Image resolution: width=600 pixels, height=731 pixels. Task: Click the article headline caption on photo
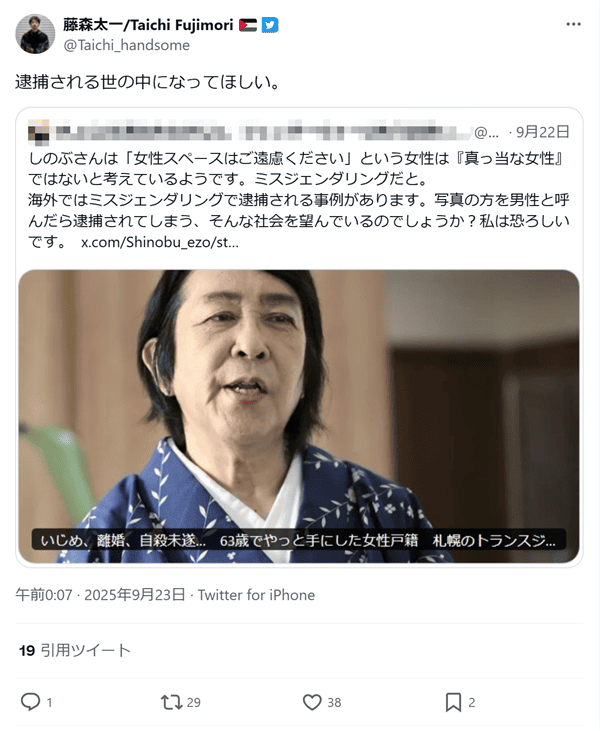click(298, 540)
